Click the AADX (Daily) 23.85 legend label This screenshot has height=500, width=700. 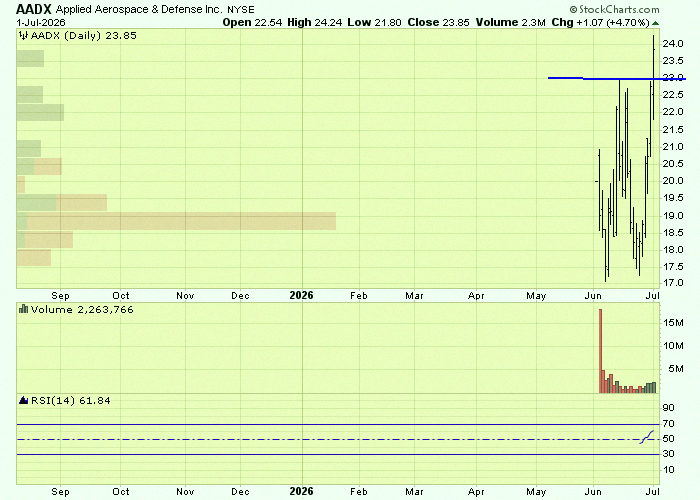[x=83, y=35]
